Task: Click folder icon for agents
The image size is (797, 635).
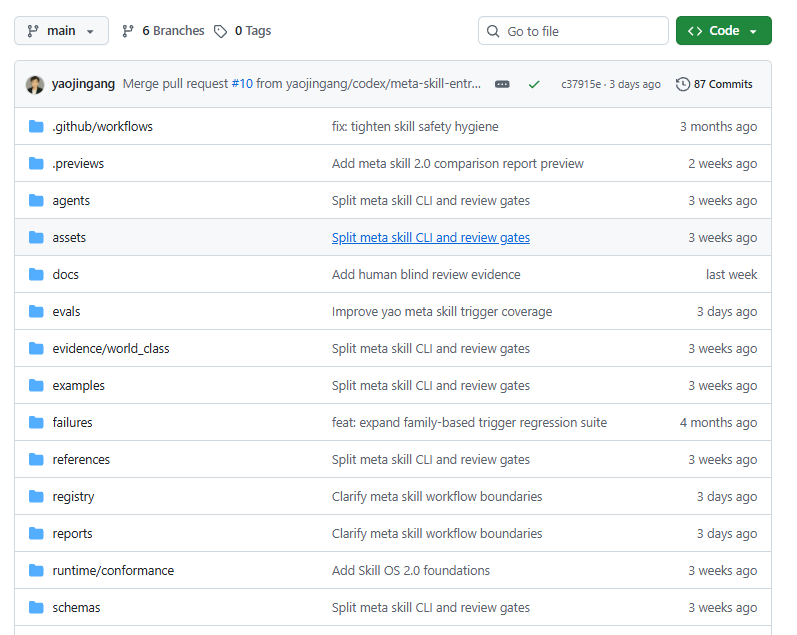Action: point(36,200)
